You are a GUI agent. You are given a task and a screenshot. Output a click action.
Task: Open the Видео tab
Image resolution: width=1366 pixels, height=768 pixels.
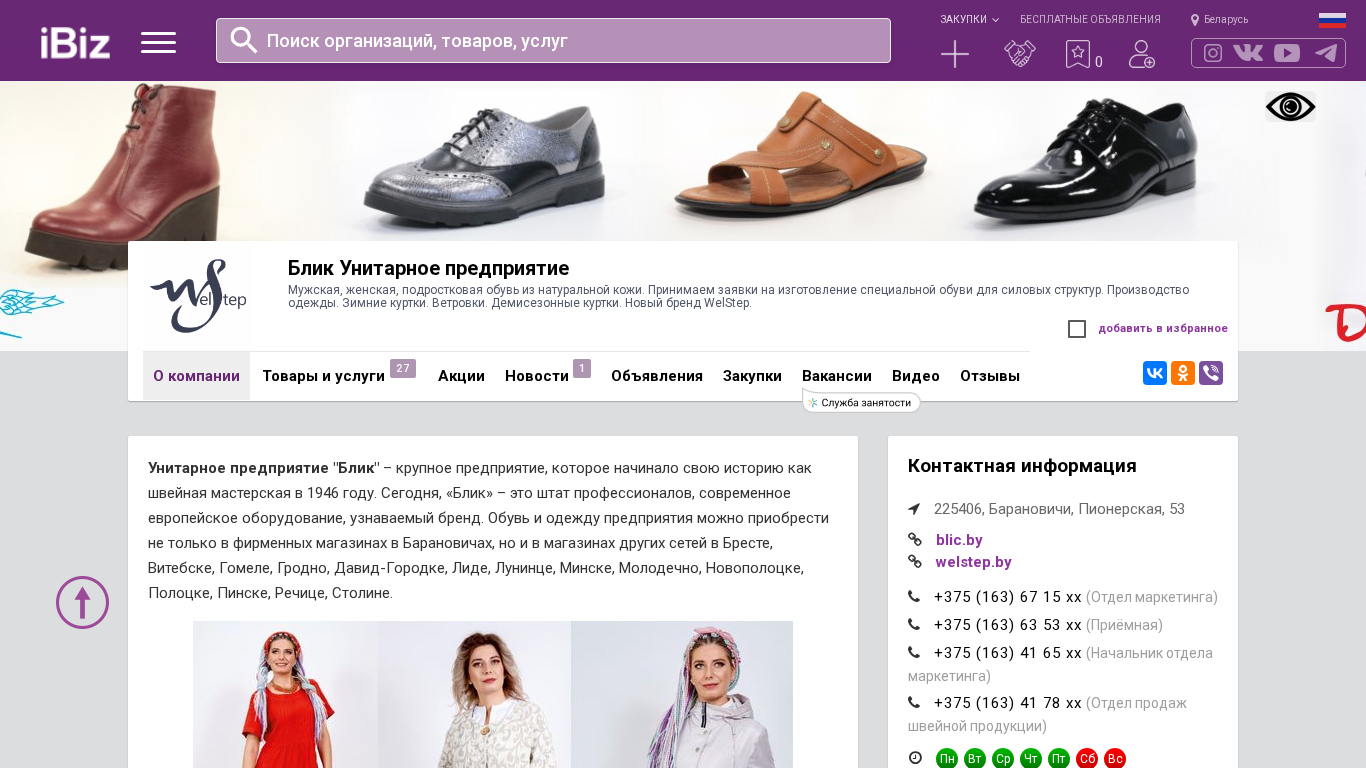[x=916, y=376]
